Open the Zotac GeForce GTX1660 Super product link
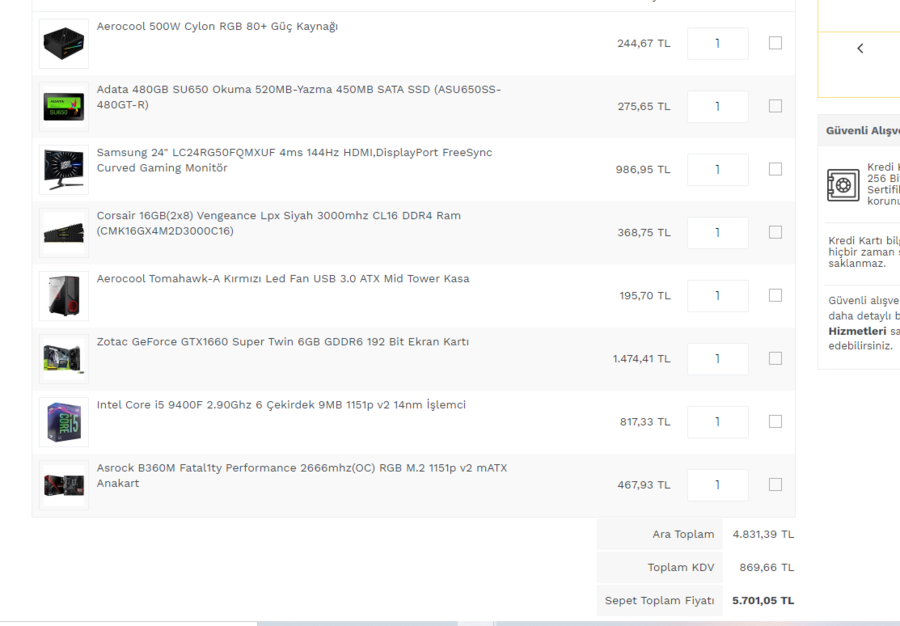The height and width of the screenshot is (626, 900). click(x=282, y=342)
